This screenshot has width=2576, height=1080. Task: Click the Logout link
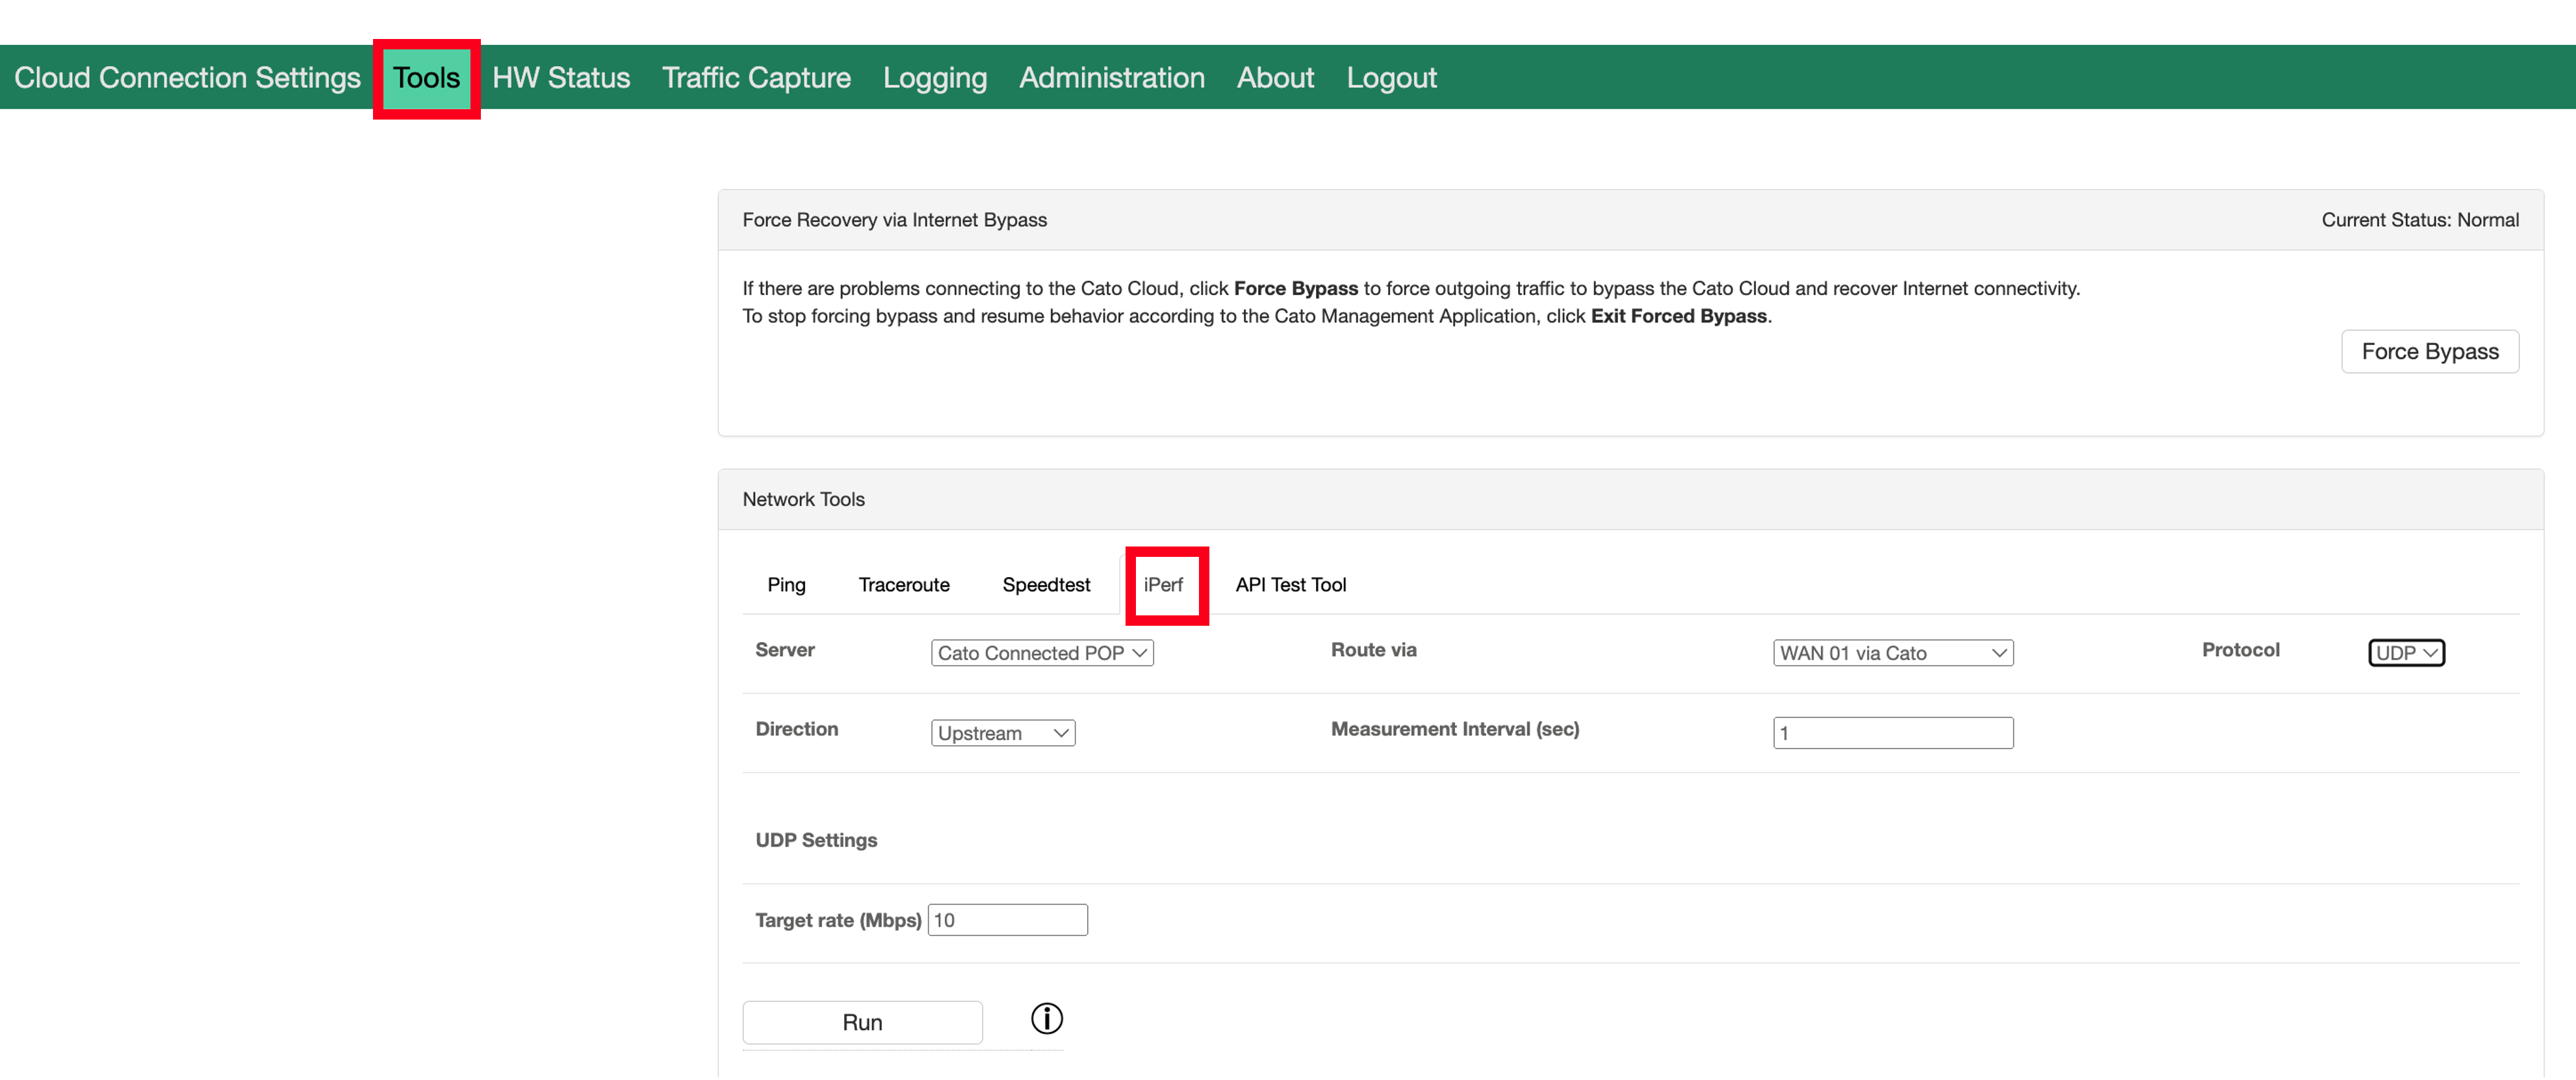1390,77
